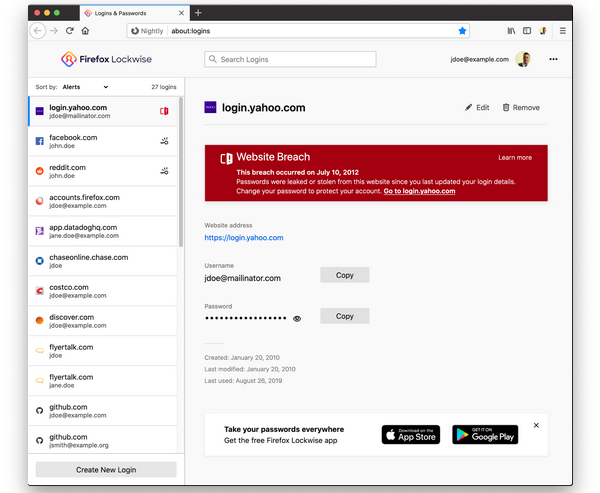
Task: Select the costco.com login entry
Action: pos(103,291)
